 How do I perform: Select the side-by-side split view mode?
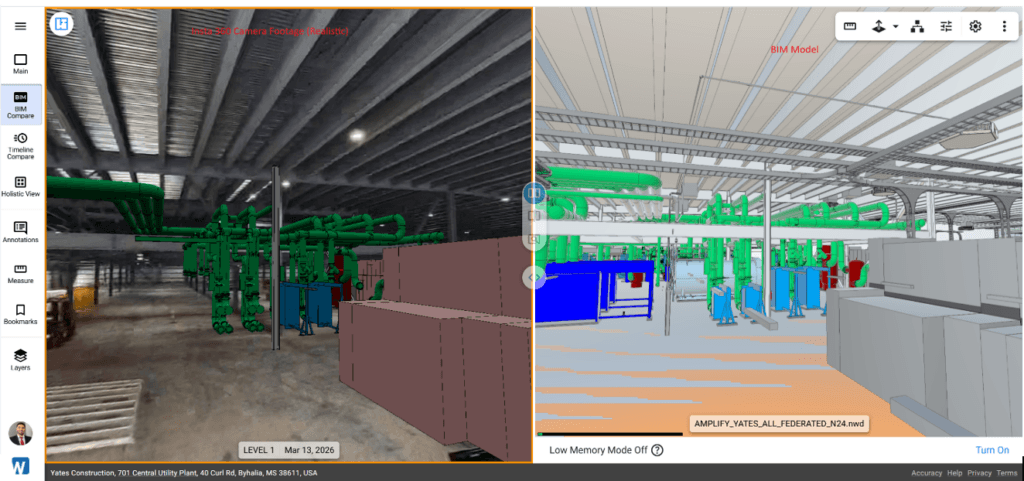click(x=534, y=193)
